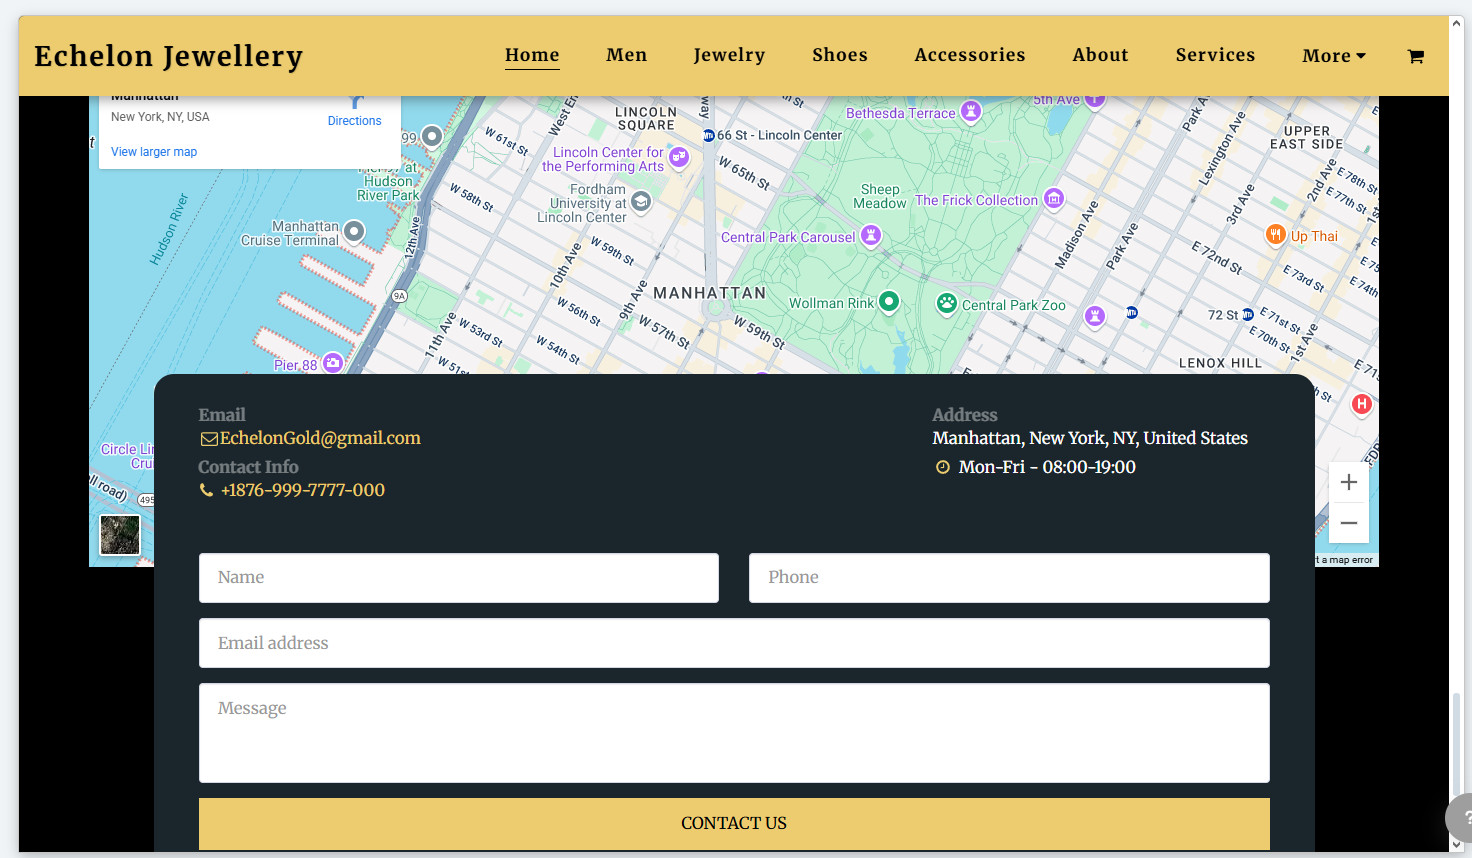The image size is (1472, 858).
Task: Click the phone icon beside number
Action: 206,490
